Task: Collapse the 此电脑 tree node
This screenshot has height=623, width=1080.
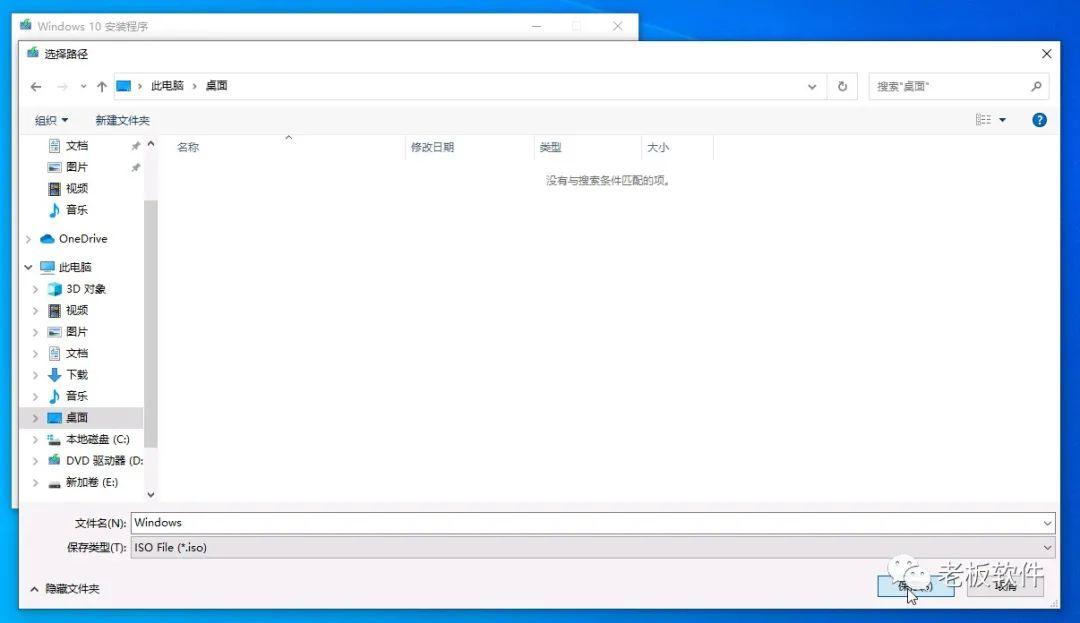Action: [28, 267]
